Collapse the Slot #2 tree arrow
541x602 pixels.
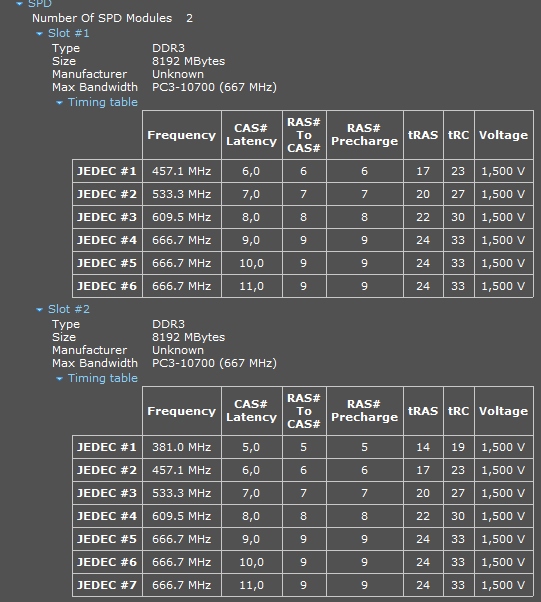coord(39,310)
